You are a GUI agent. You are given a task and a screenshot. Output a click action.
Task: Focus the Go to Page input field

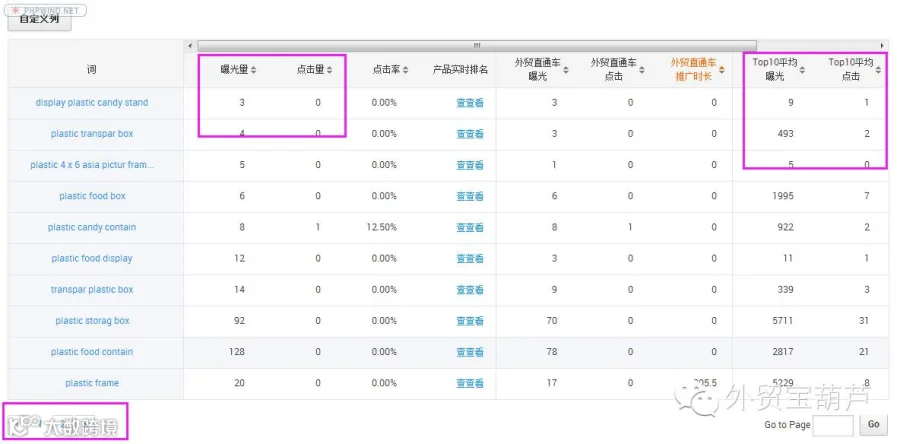(833, 424)
